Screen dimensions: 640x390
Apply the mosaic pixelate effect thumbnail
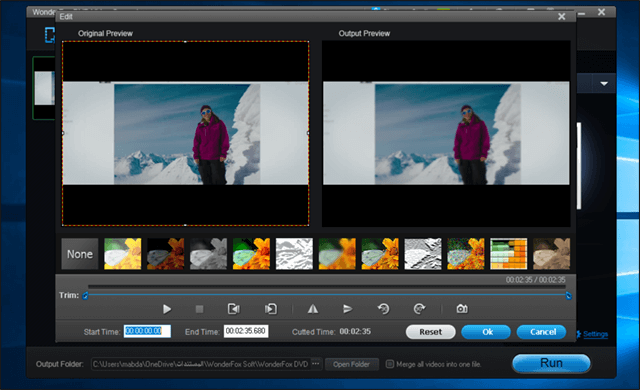click(x=508, y=254)
